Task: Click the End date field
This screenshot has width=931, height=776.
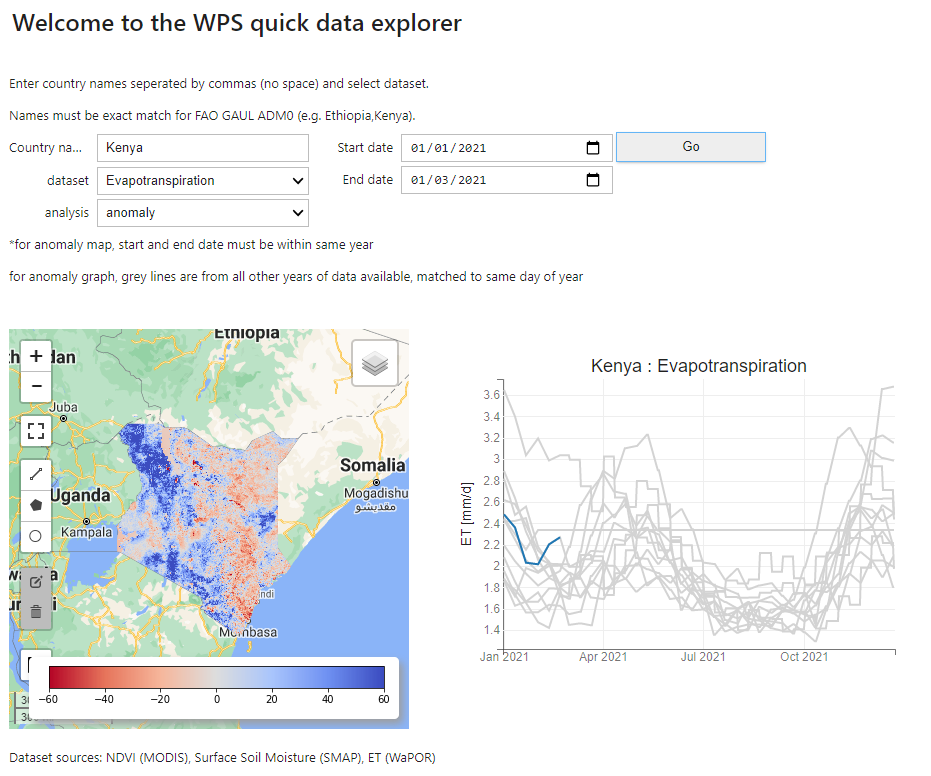Action: click(x=490, y=180)
